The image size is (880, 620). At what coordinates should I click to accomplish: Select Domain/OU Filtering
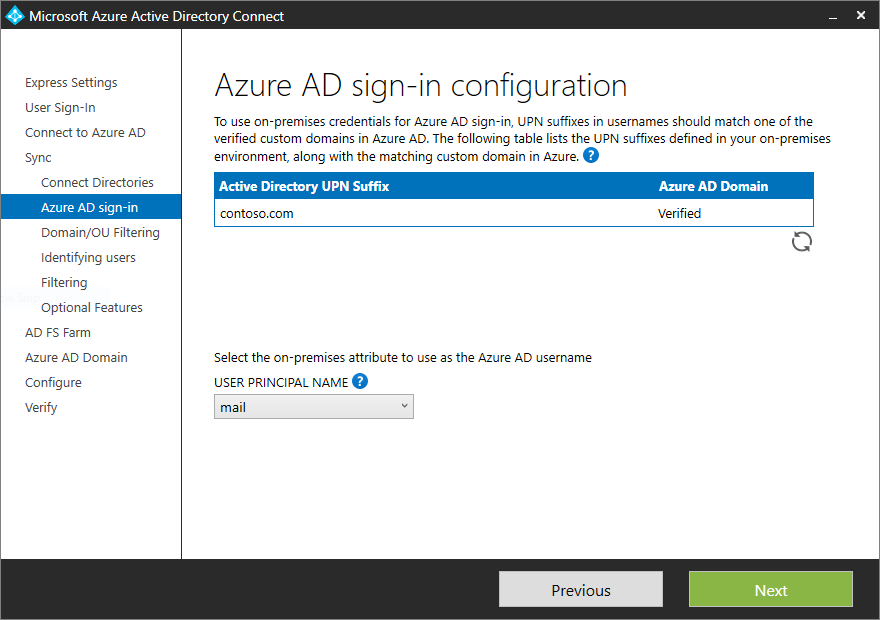[100, 232]
